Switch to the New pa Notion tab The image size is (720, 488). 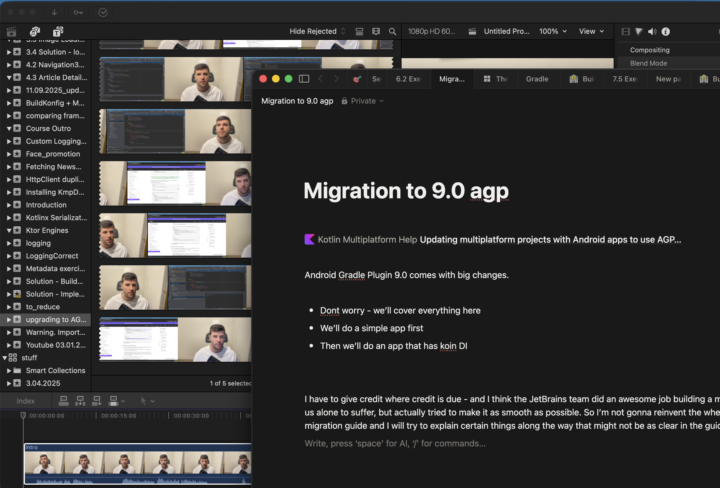pyautogui.click(x=668, y=79)
